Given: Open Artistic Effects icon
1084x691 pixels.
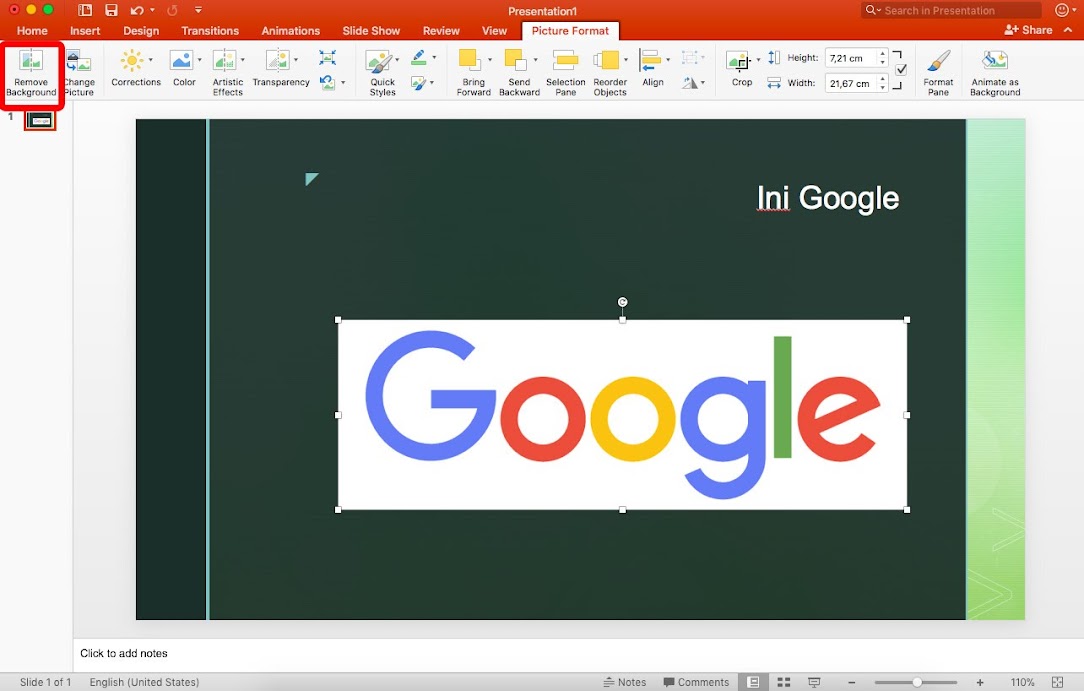Looking at the screenshot, I should (224, 61).
